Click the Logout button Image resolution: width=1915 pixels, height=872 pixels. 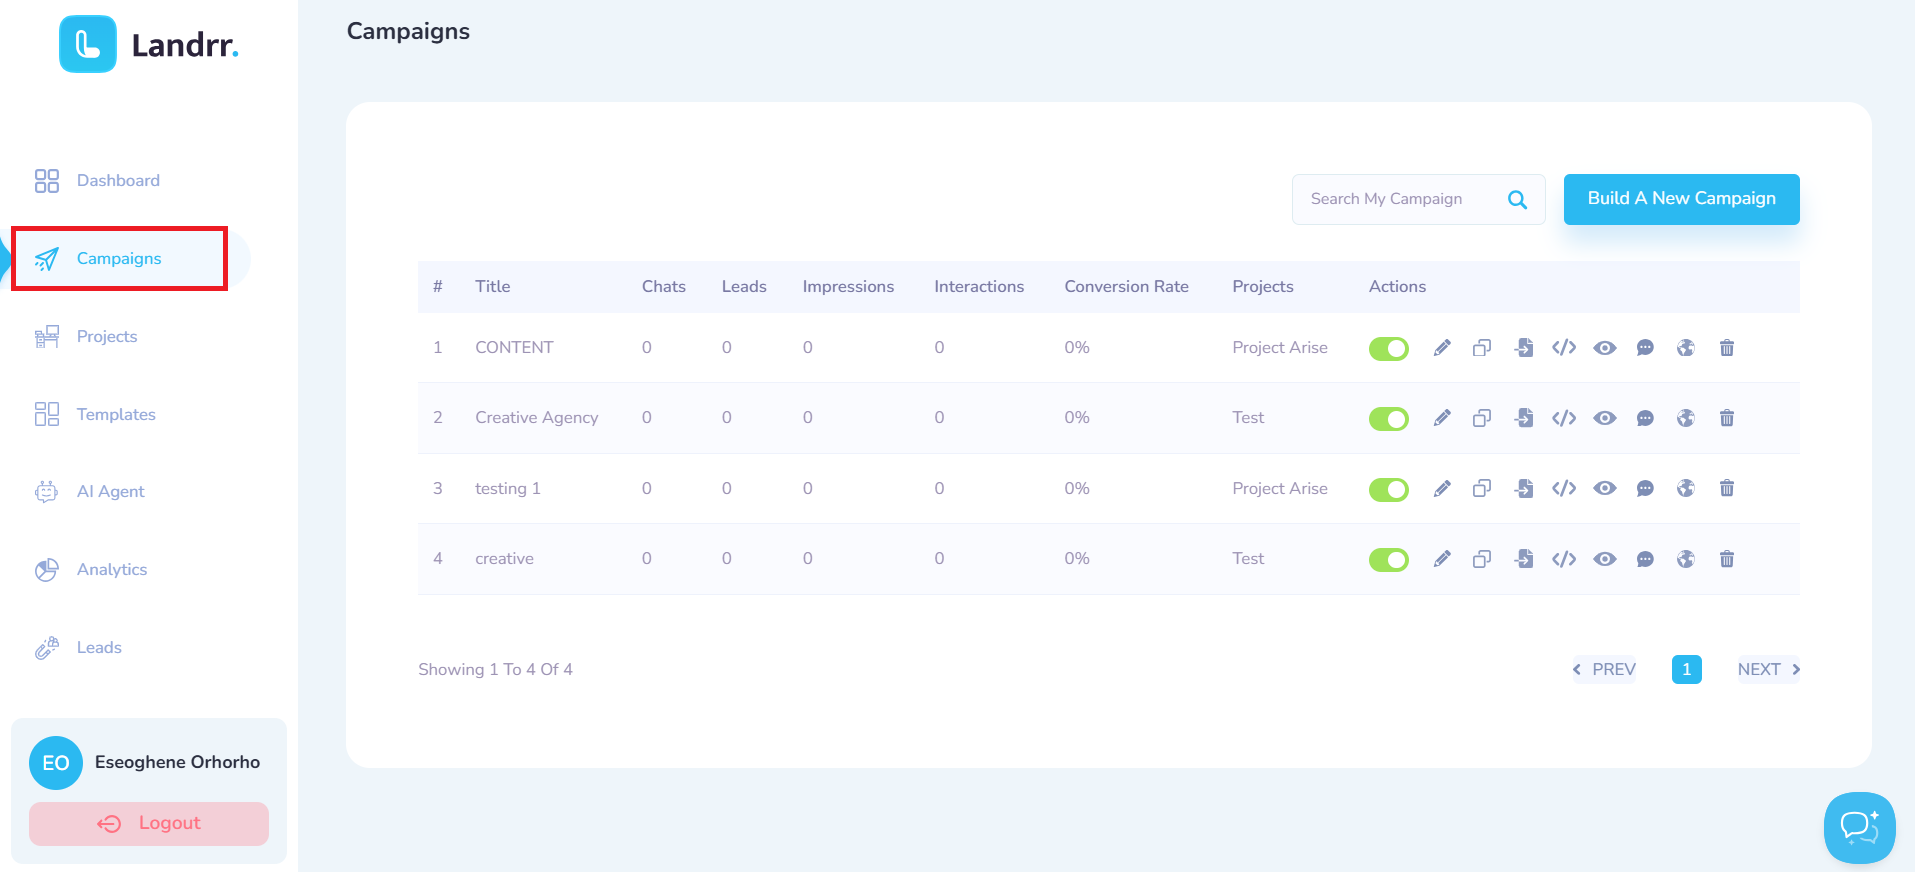[x=149, y=823]
